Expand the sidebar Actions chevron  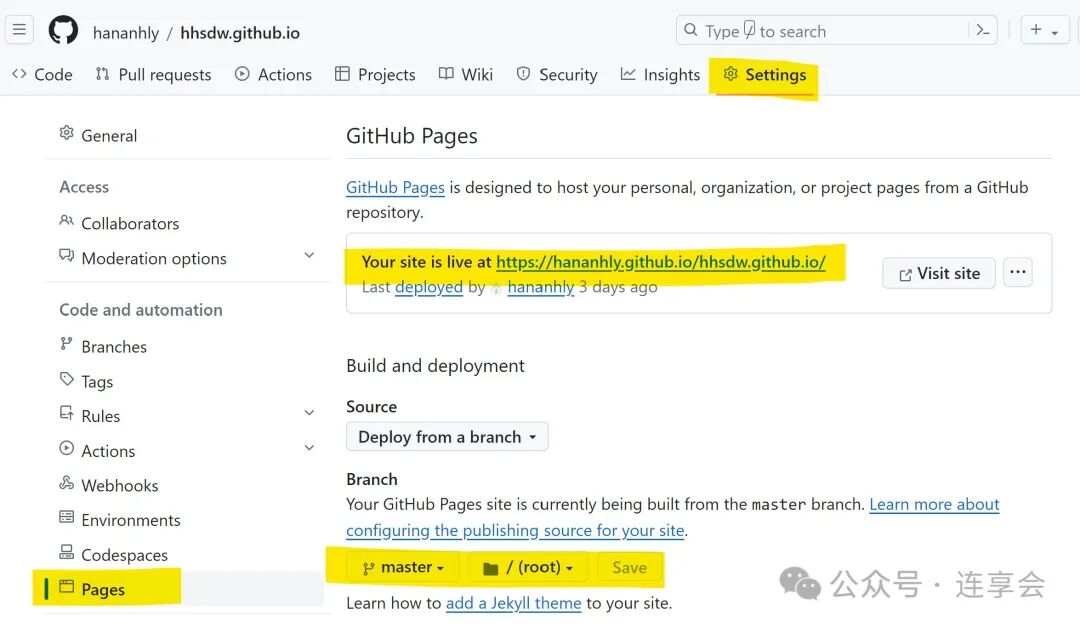pos(309,448)
